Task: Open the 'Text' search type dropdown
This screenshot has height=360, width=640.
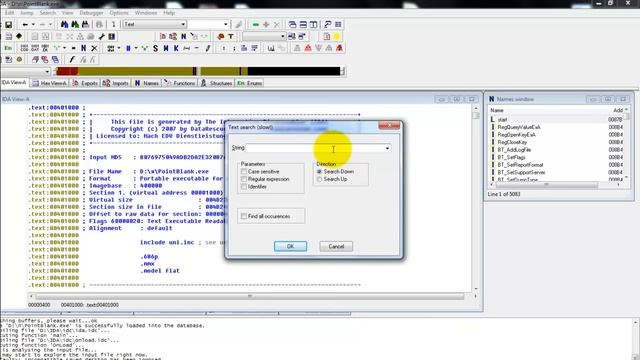Action: tap(183, 24)
